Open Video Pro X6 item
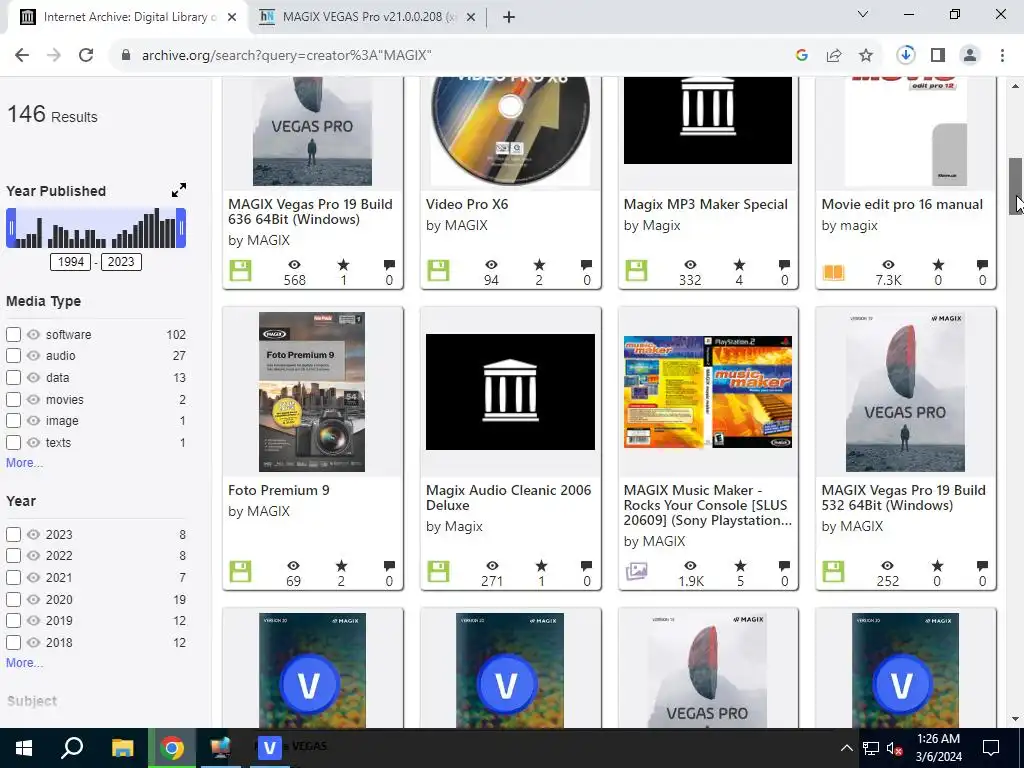The width and height of the screenshot is (1024, 768). [x=466, y=204]
